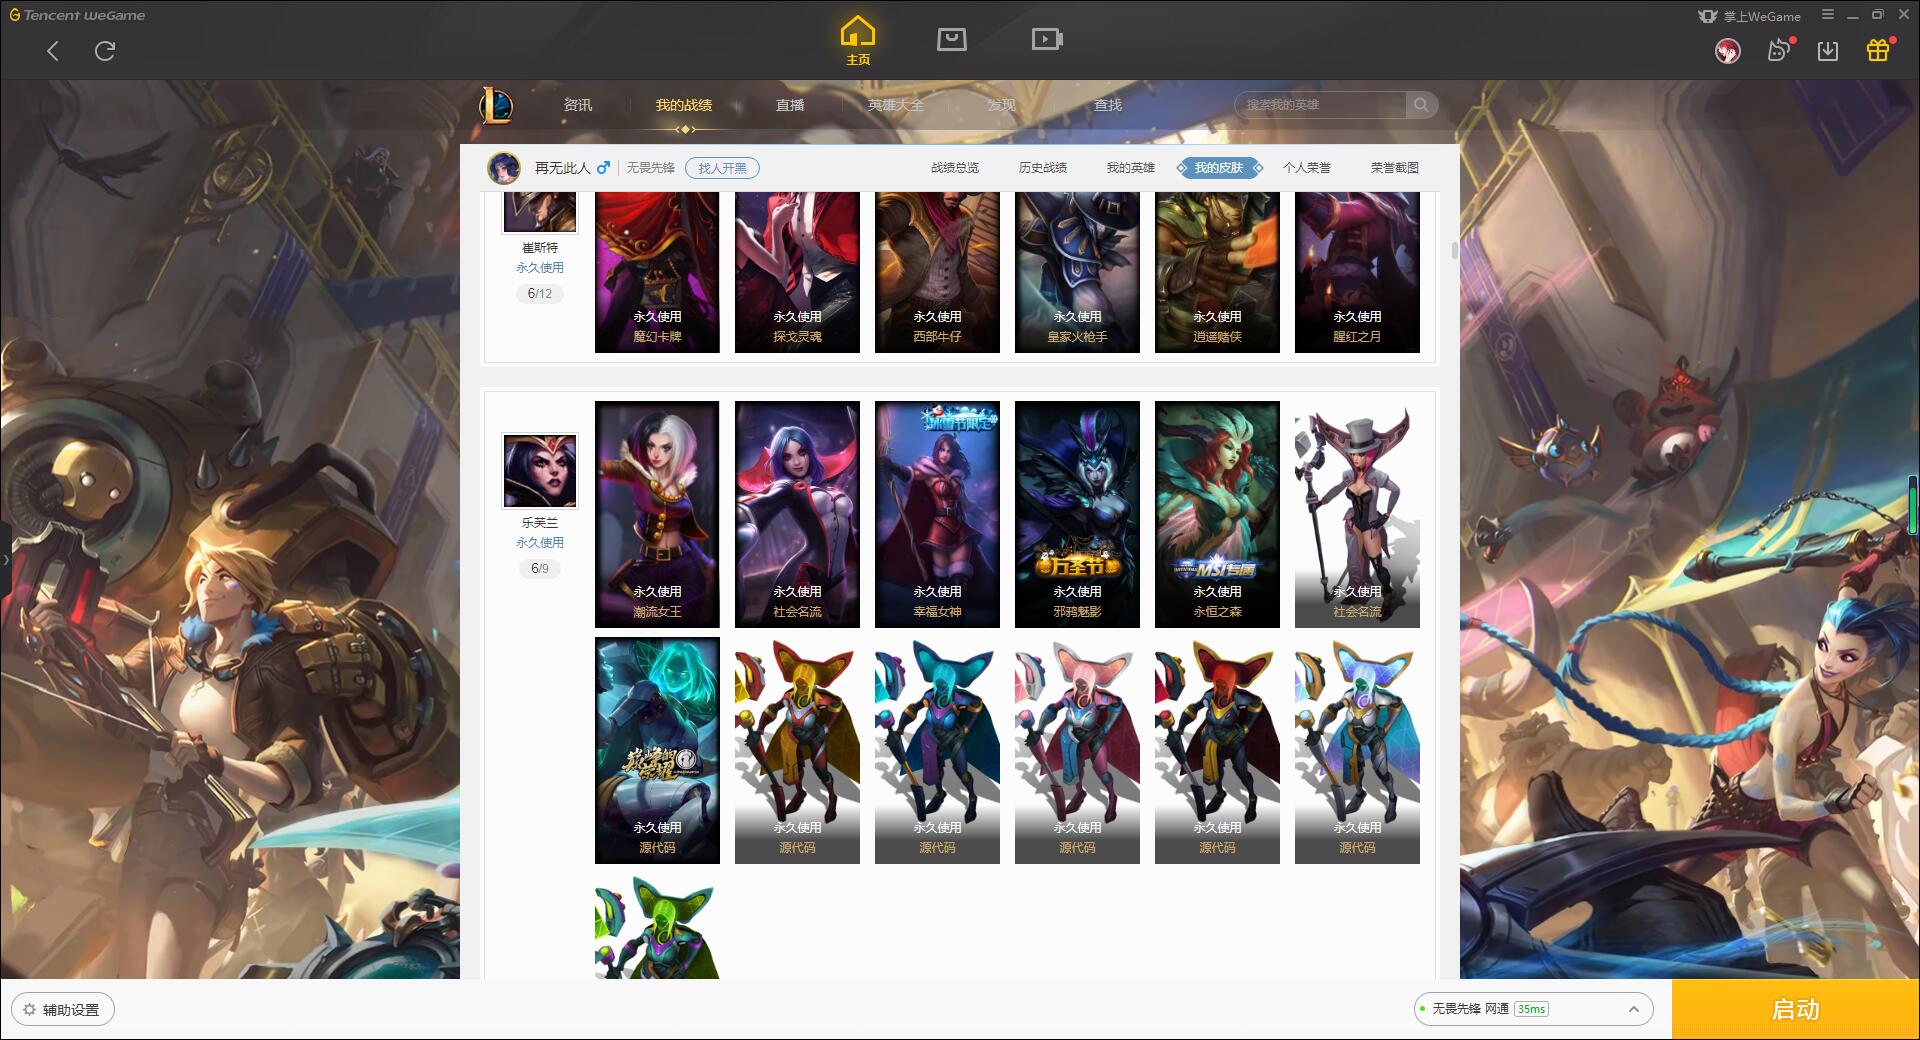This screenshot has width=1920, height=1040.
Task: Open the yellow gift box icon
Action: 1878,50
